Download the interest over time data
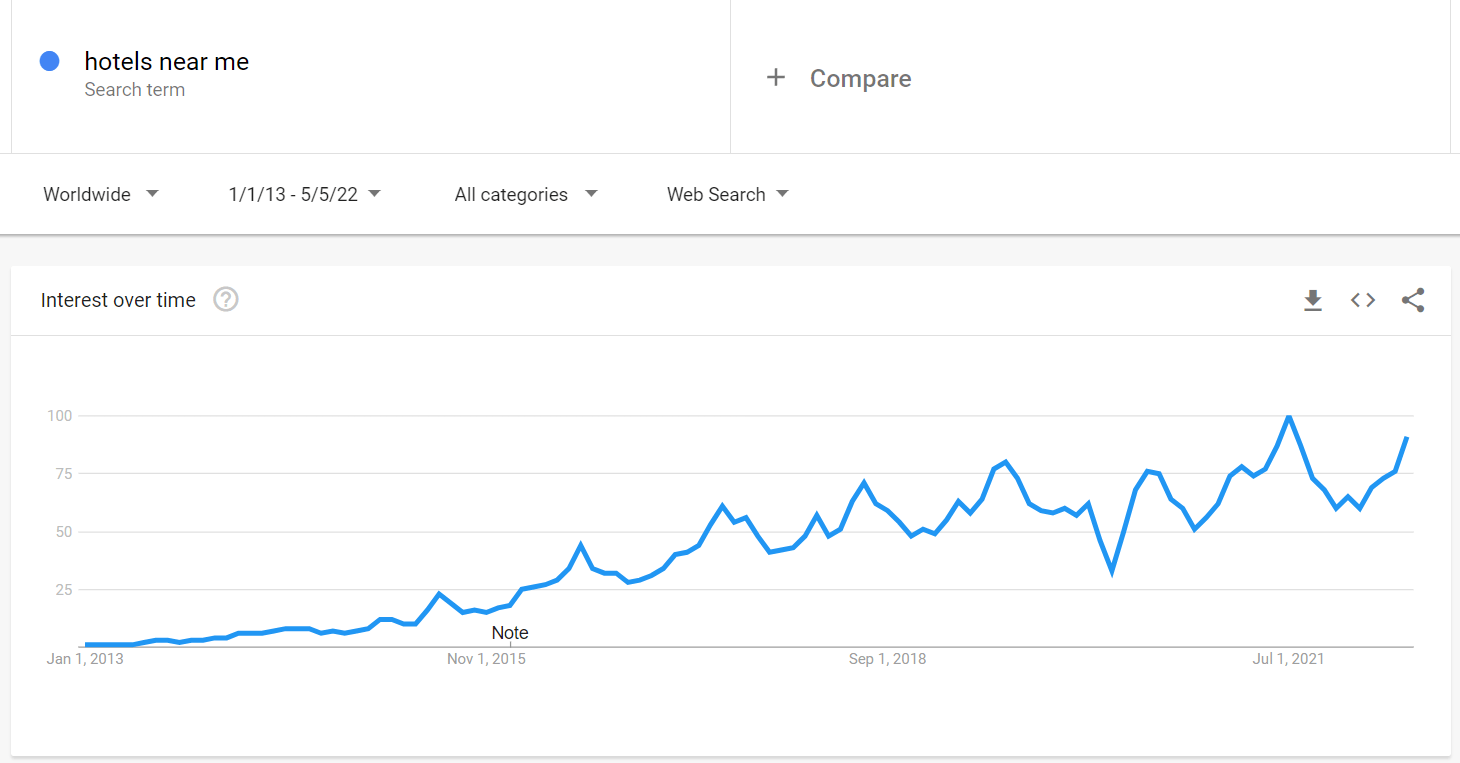Image resolution: width=1460 pixels, height=763 pixels. pyautogui.click(x=1313, y=300)
